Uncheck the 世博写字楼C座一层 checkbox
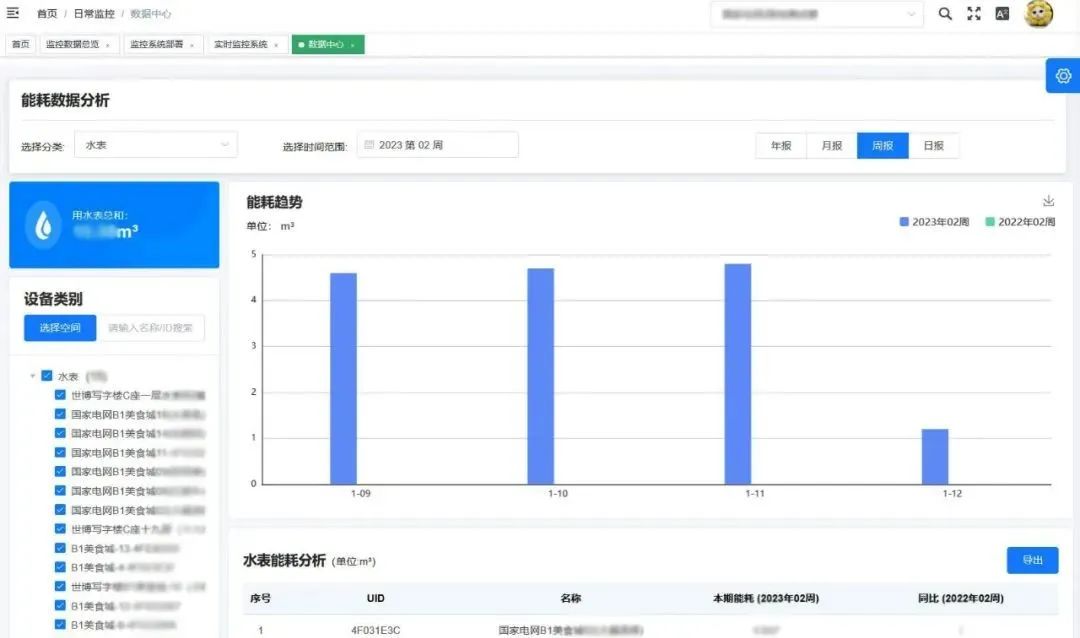Image resolution: width=1080 pixels, height=638 pixels. (60, 395)
